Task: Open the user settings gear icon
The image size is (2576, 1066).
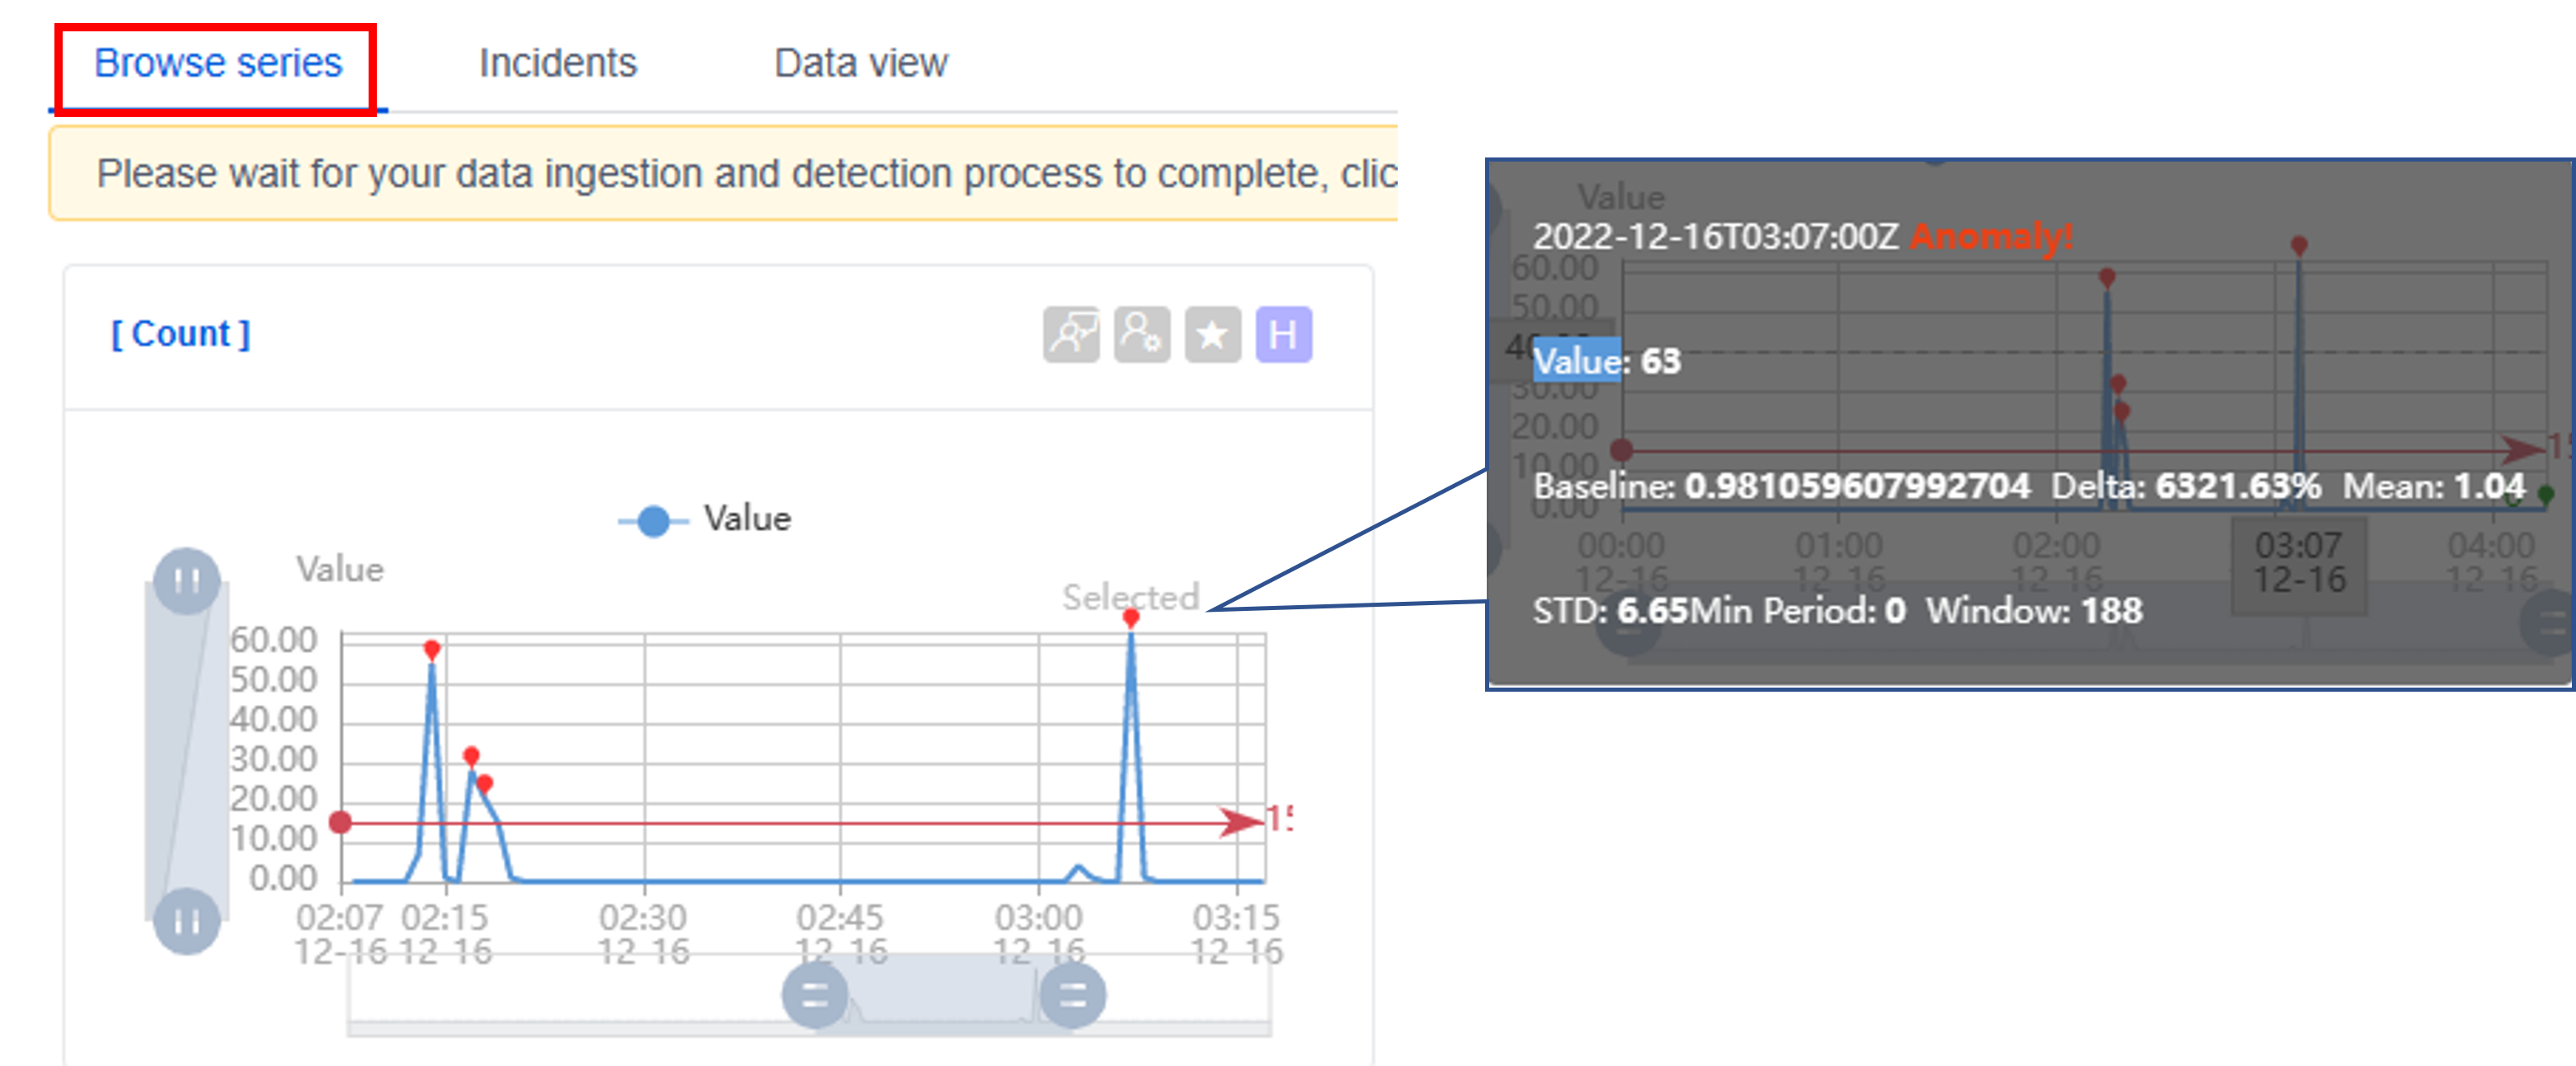Action: click(x=1141, y=334)
